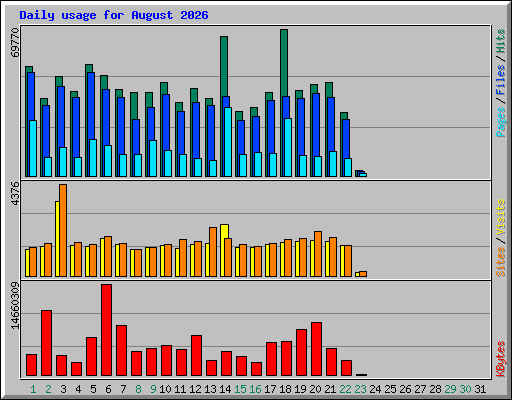Click the 'Visits' legend label
This screenshot has width=512, height=400.
click(501, 218)
